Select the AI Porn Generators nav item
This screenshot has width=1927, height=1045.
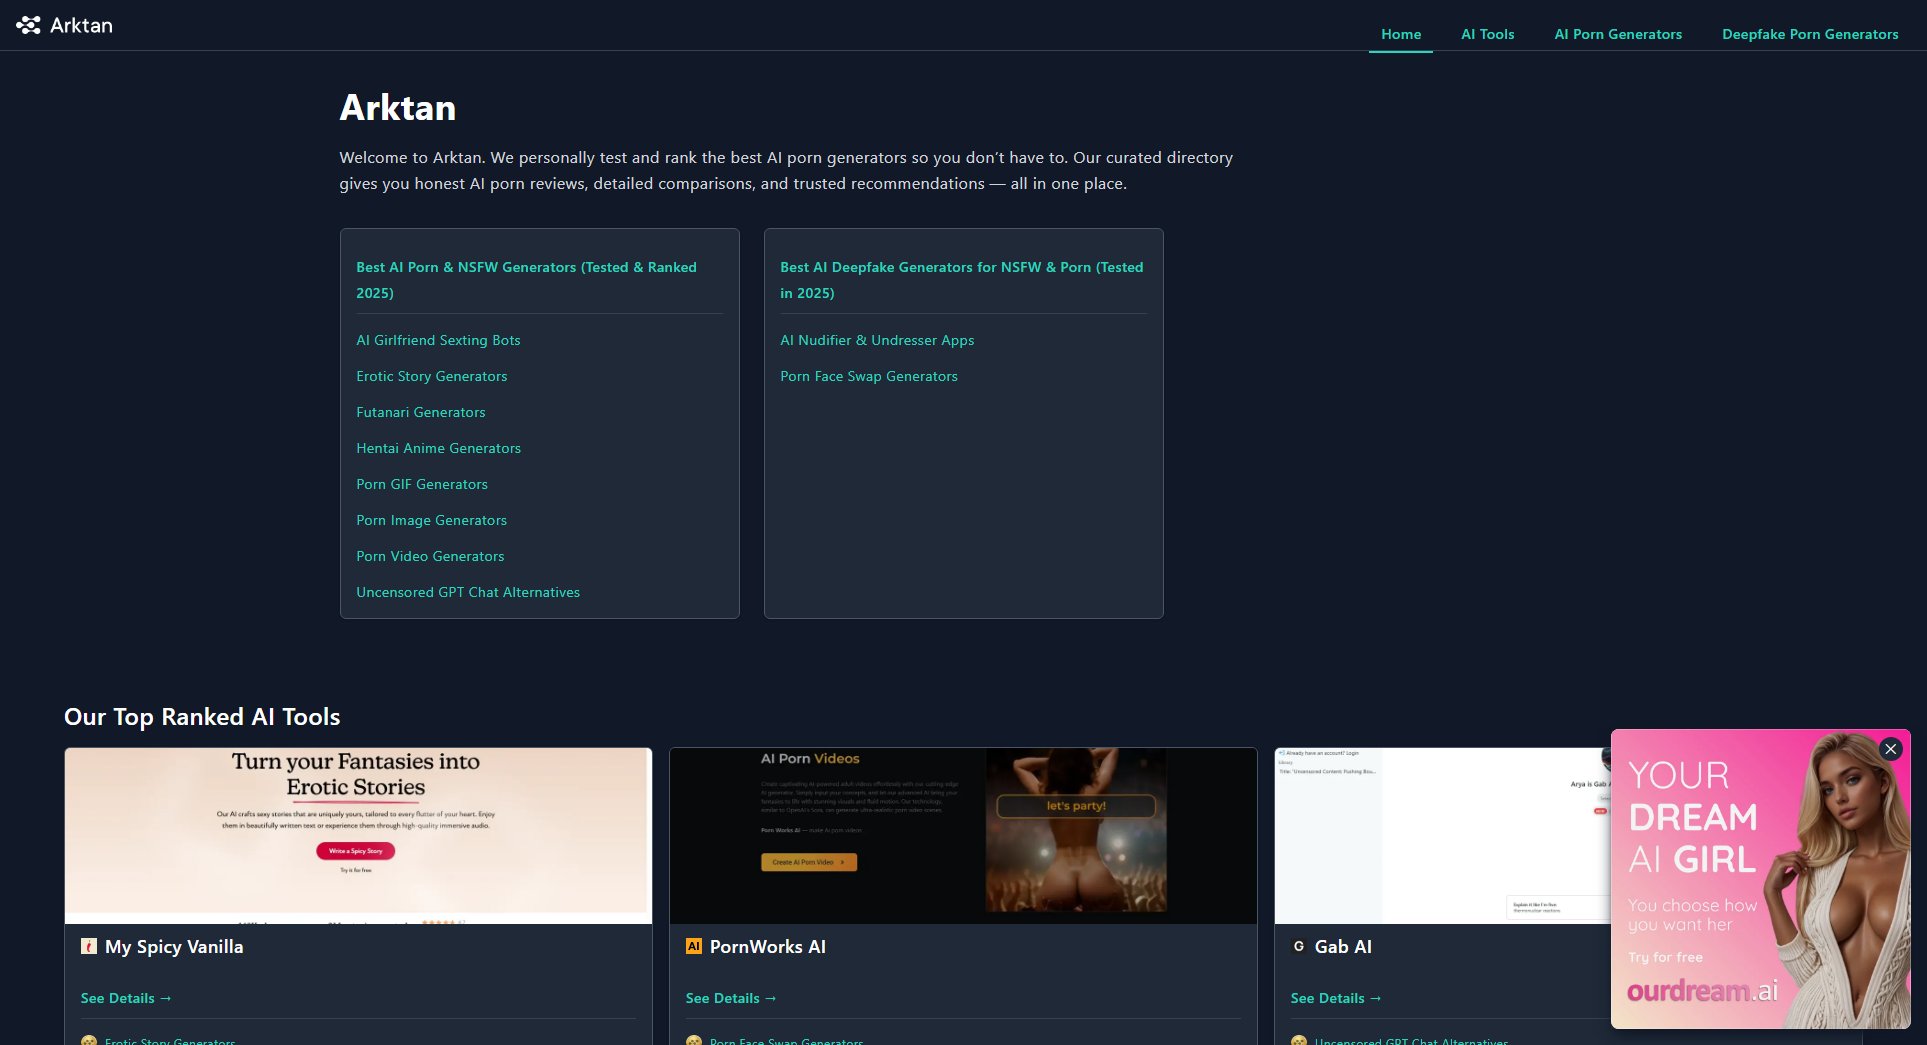pyautogui.click(x=1617, y=34)
